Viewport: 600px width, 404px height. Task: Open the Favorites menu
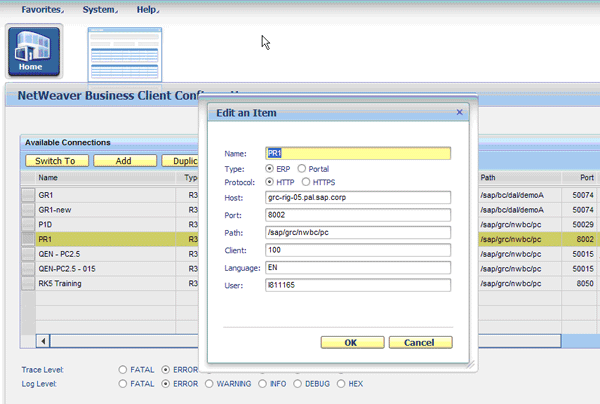point(42,10)
